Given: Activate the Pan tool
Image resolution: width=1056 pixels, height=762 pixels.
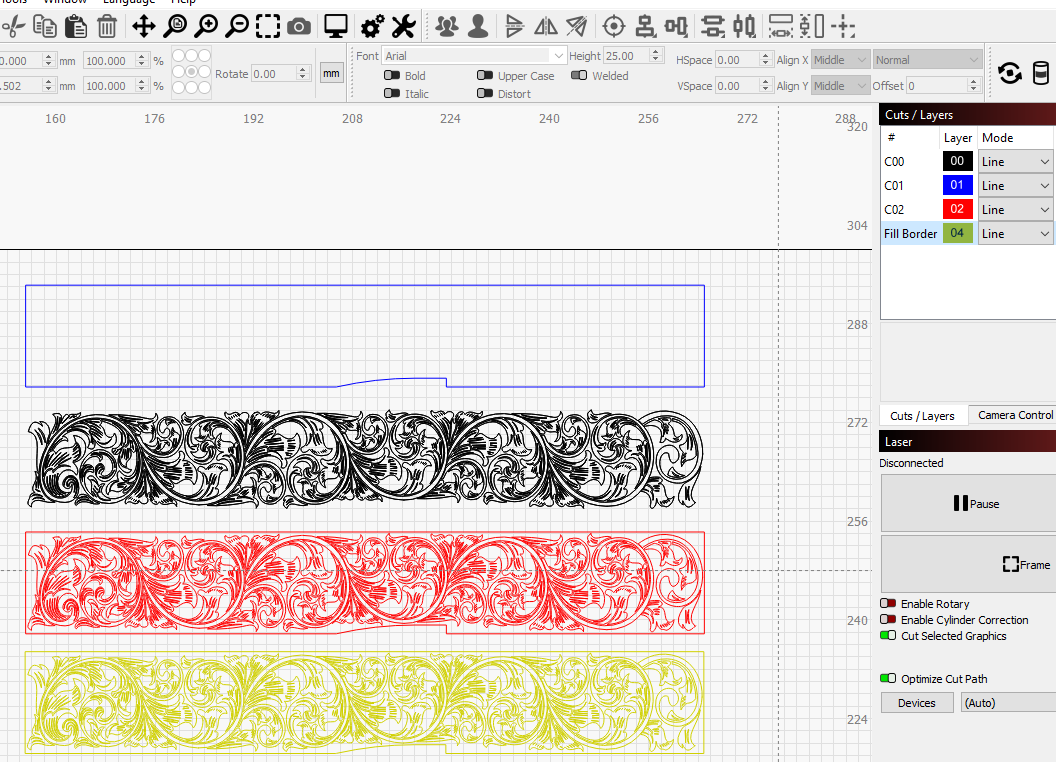Looking at the screenshot, I should [144, 26].
